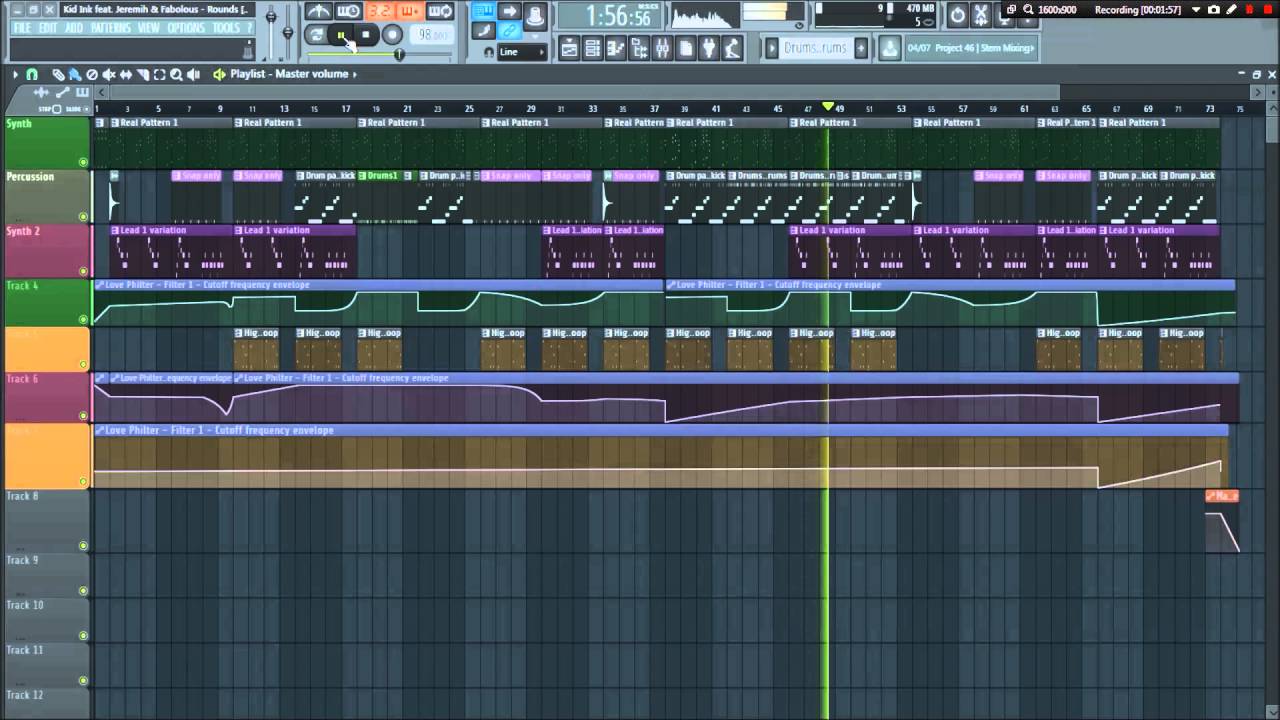Mute Track 9 using its green light
1280x720 pixels.
[83, 591]
